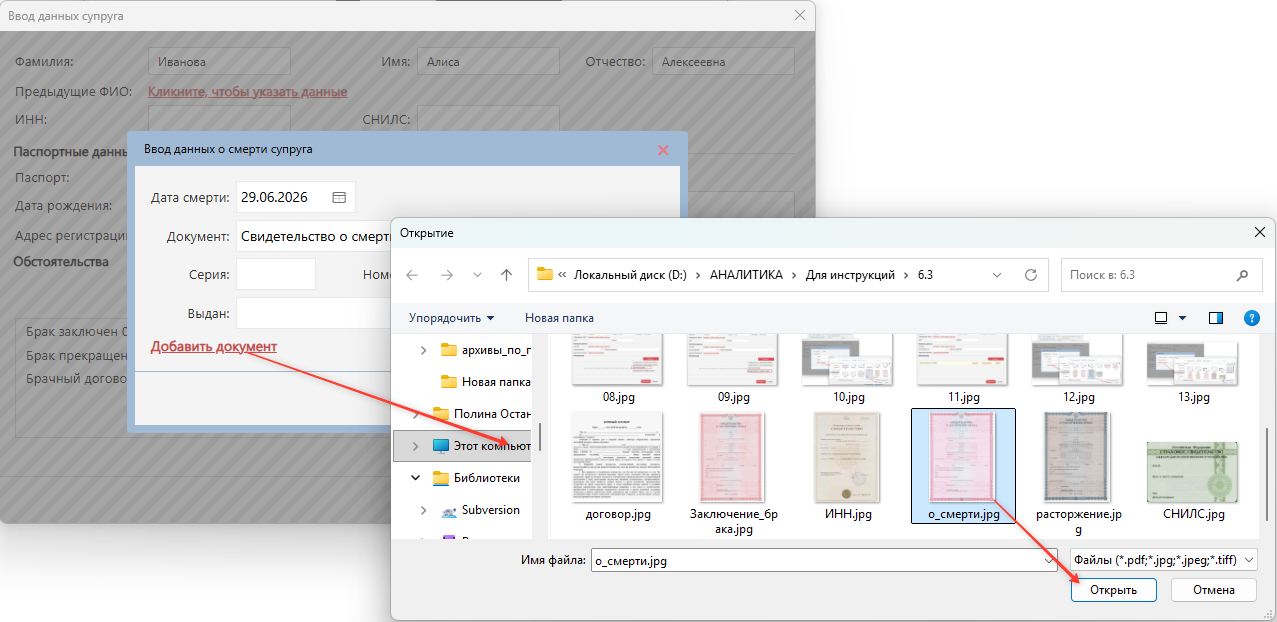Screen dimensions: 1277x622
Task: Open file dialog help icon
Action: click(x=1251, y=318)
